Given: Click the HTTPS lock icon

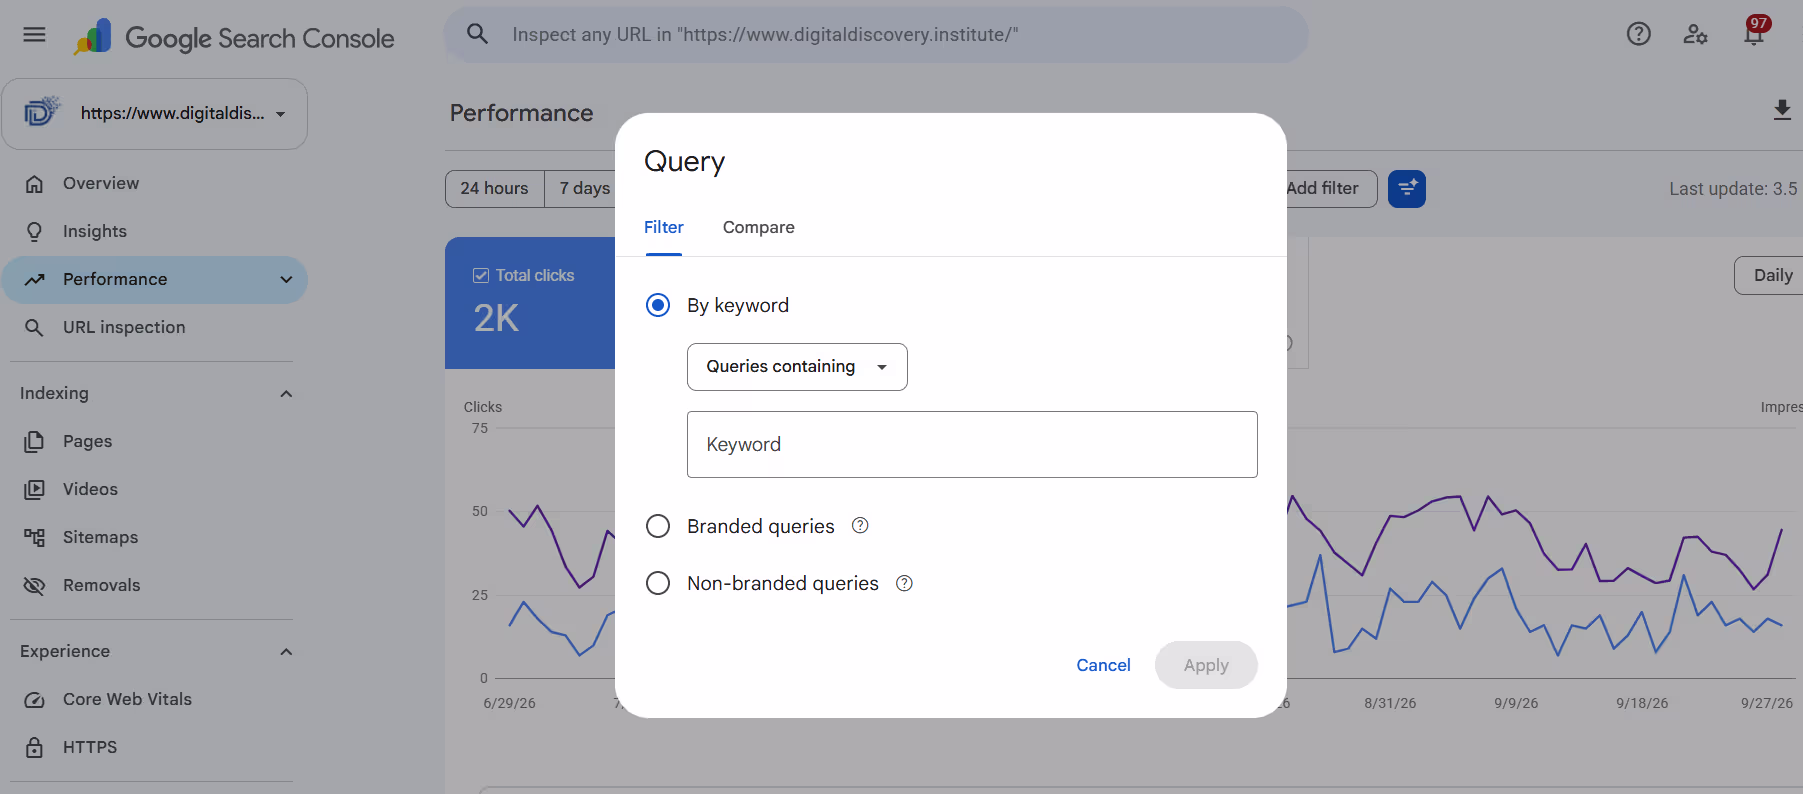Looking at the screenshot, I should tap(34, 747).
